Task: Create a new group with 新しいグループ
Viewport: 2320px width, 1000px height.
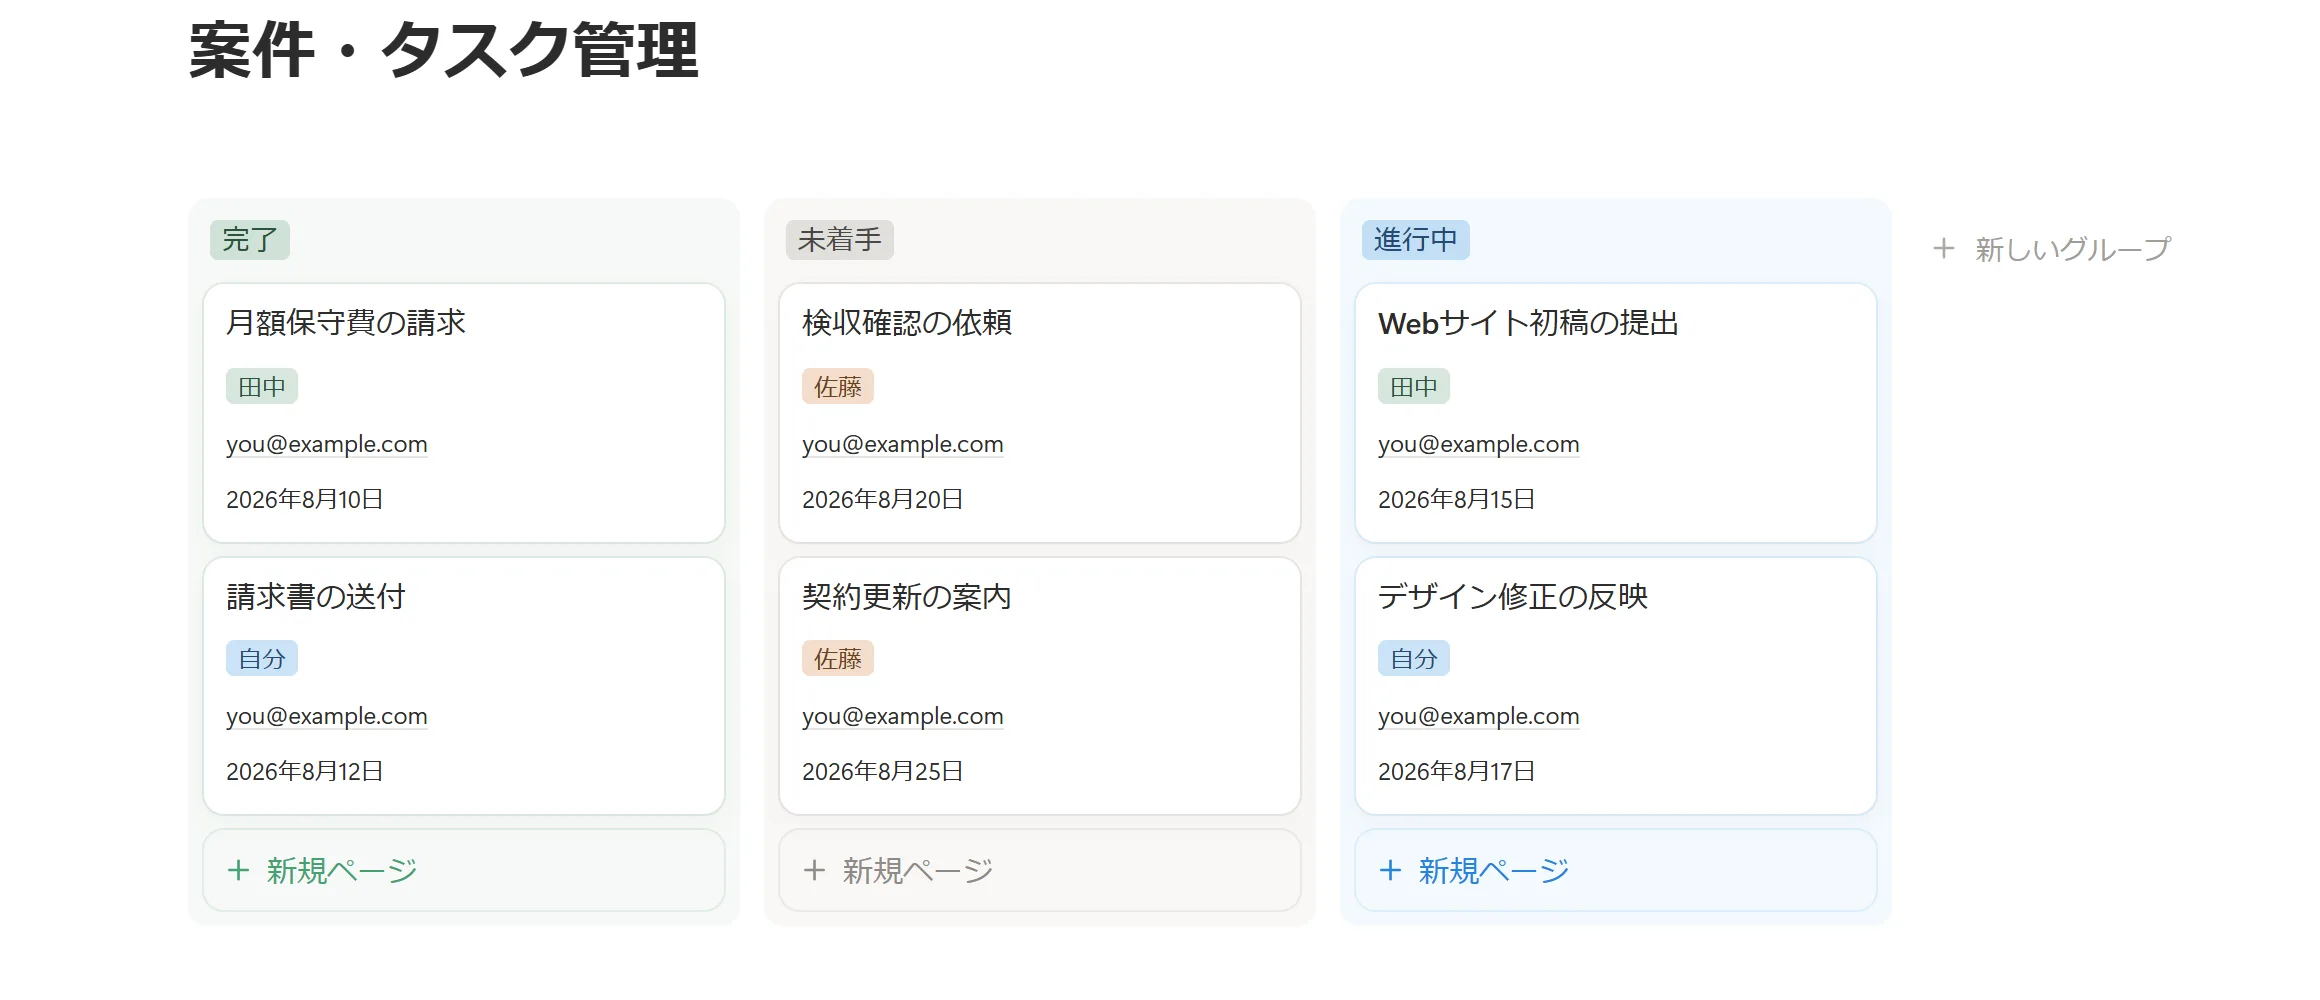Action: (x=2052, y=248)
